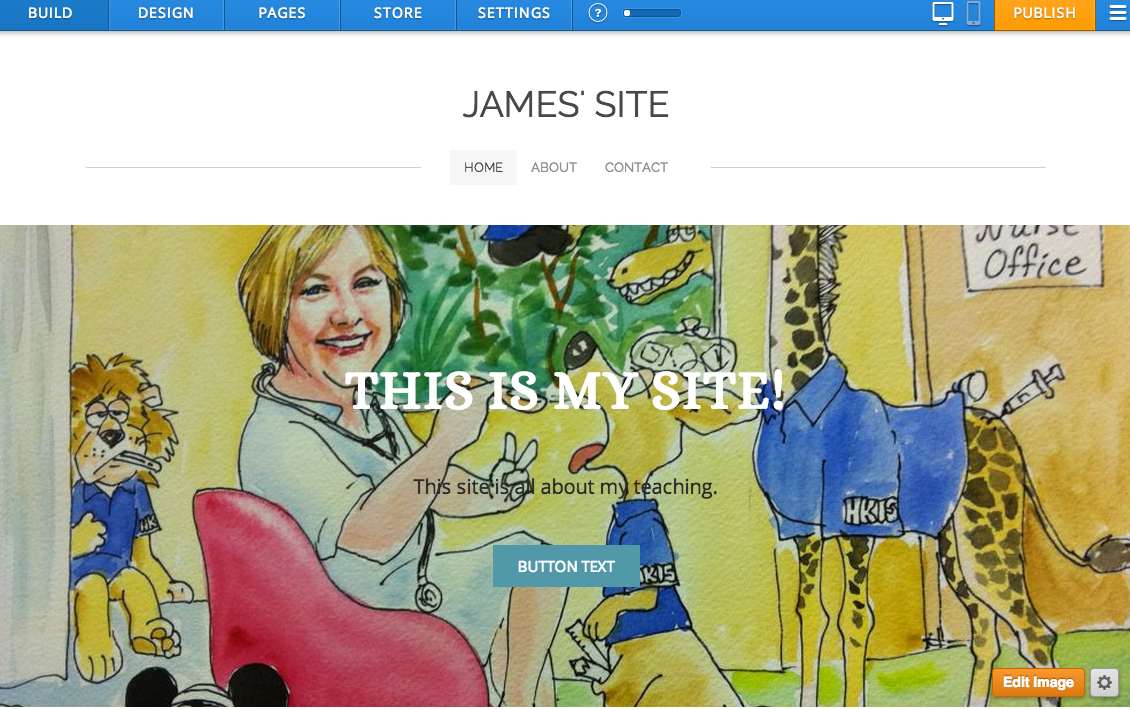Publish the site
This screenshot has width=1130, height=709.
1044,14
